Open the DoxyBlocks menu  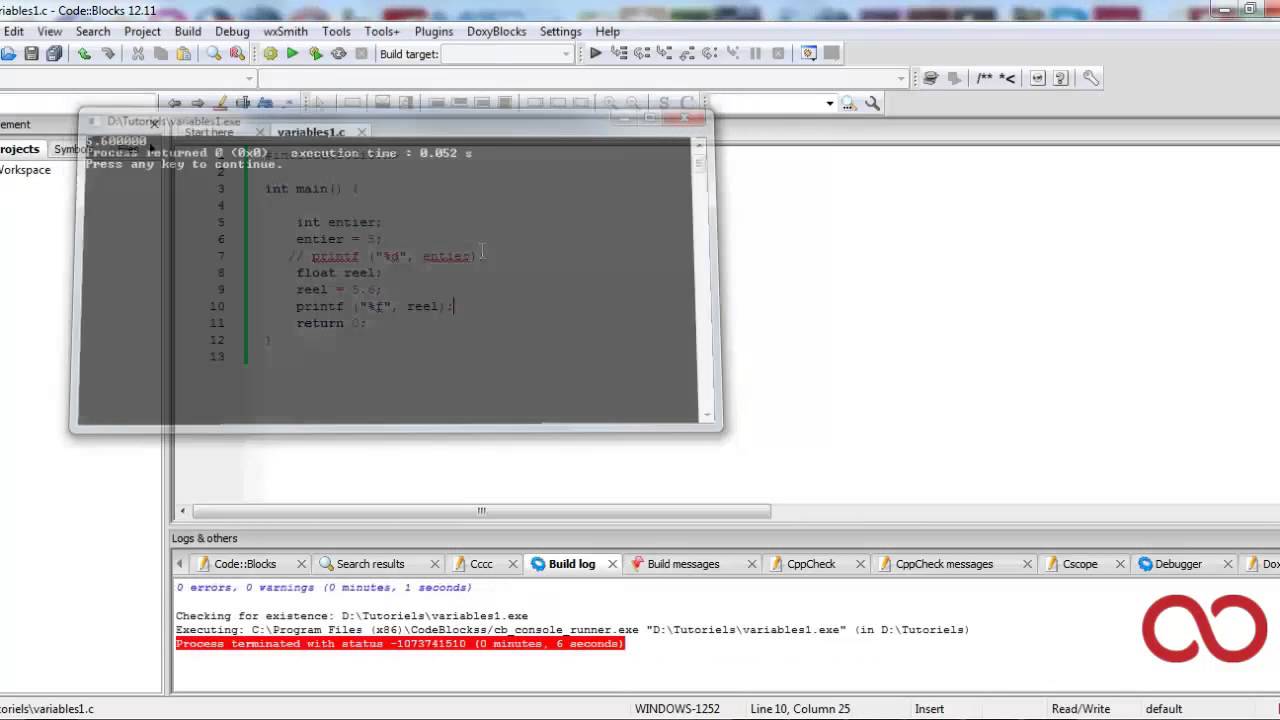(496, 31)
